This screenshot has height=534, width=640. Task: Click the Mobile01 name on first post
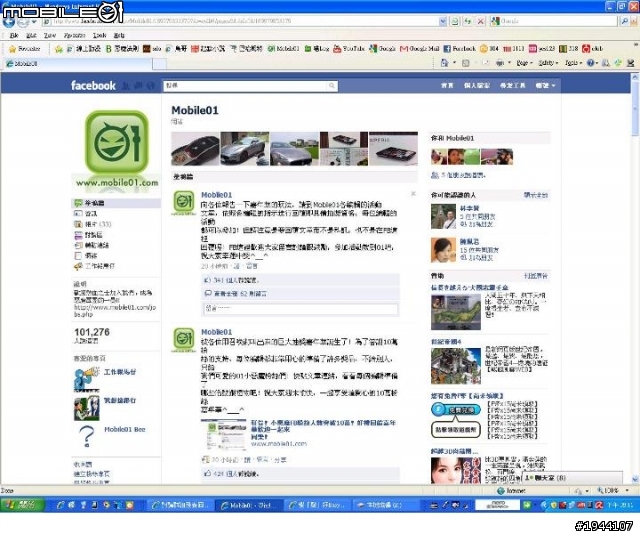pyautogui.click(x=216, y=195)
